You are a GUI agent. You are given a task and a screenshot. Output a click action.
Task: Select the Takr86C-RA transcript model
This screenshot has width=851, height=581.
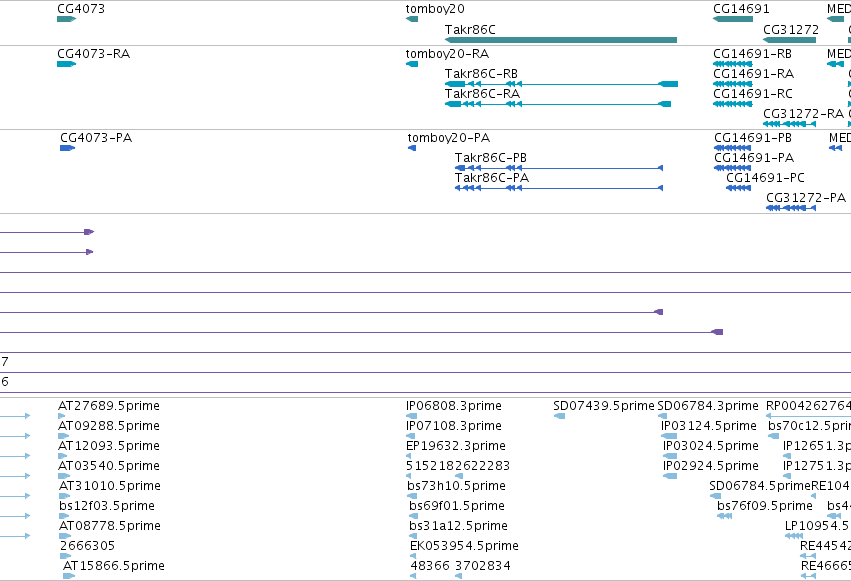(x=558, y=104)
